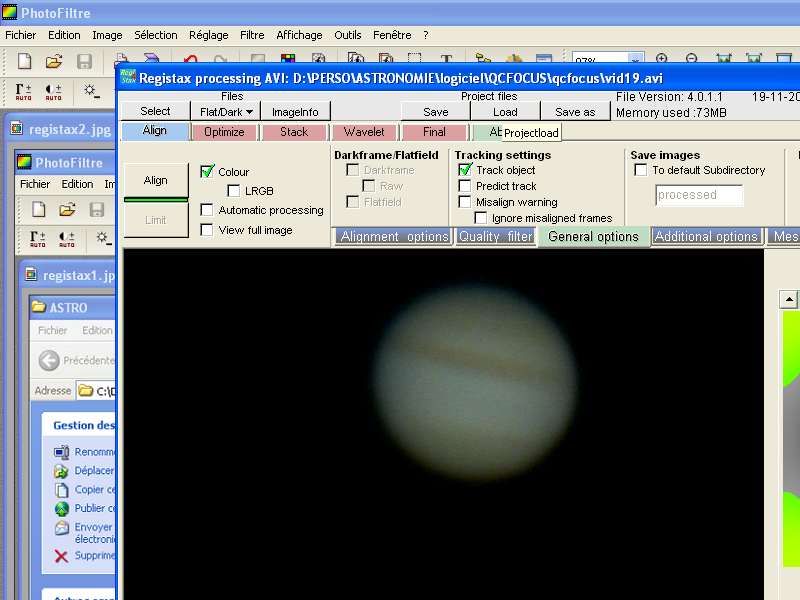Click the red X Supprimer icon
800x600 pixels.
point(61,556)
